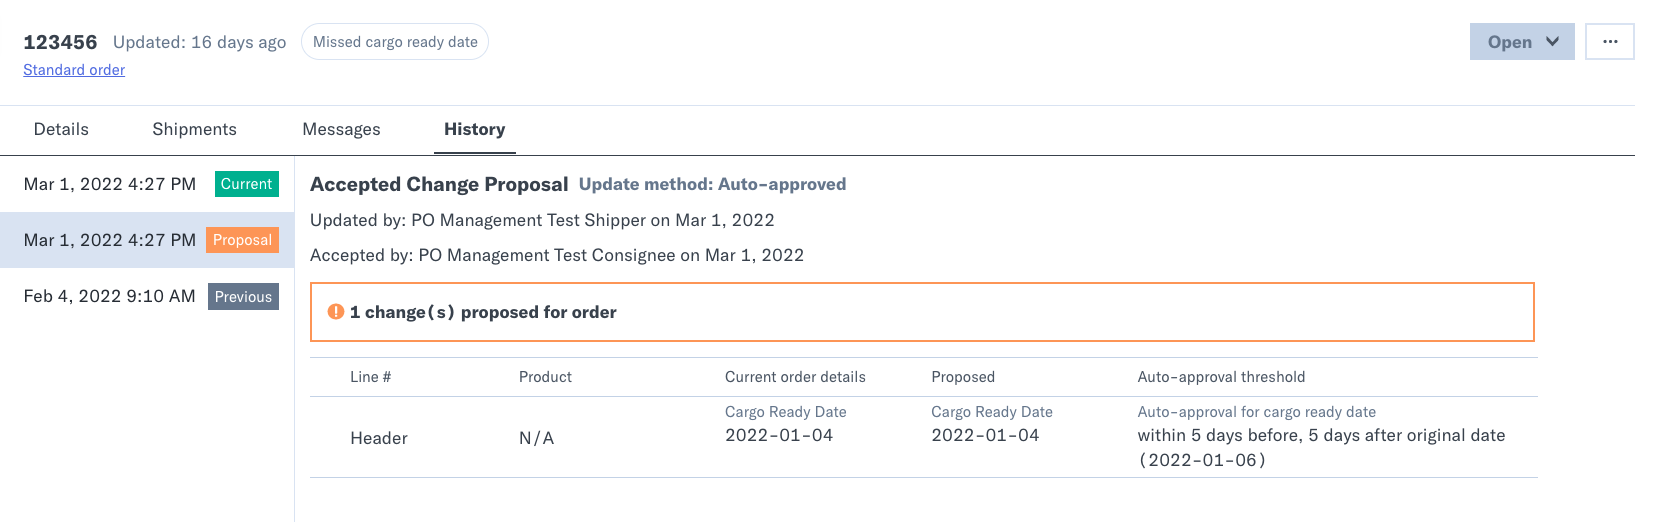
Task: Select the History tab
Action: pos(474,129)
